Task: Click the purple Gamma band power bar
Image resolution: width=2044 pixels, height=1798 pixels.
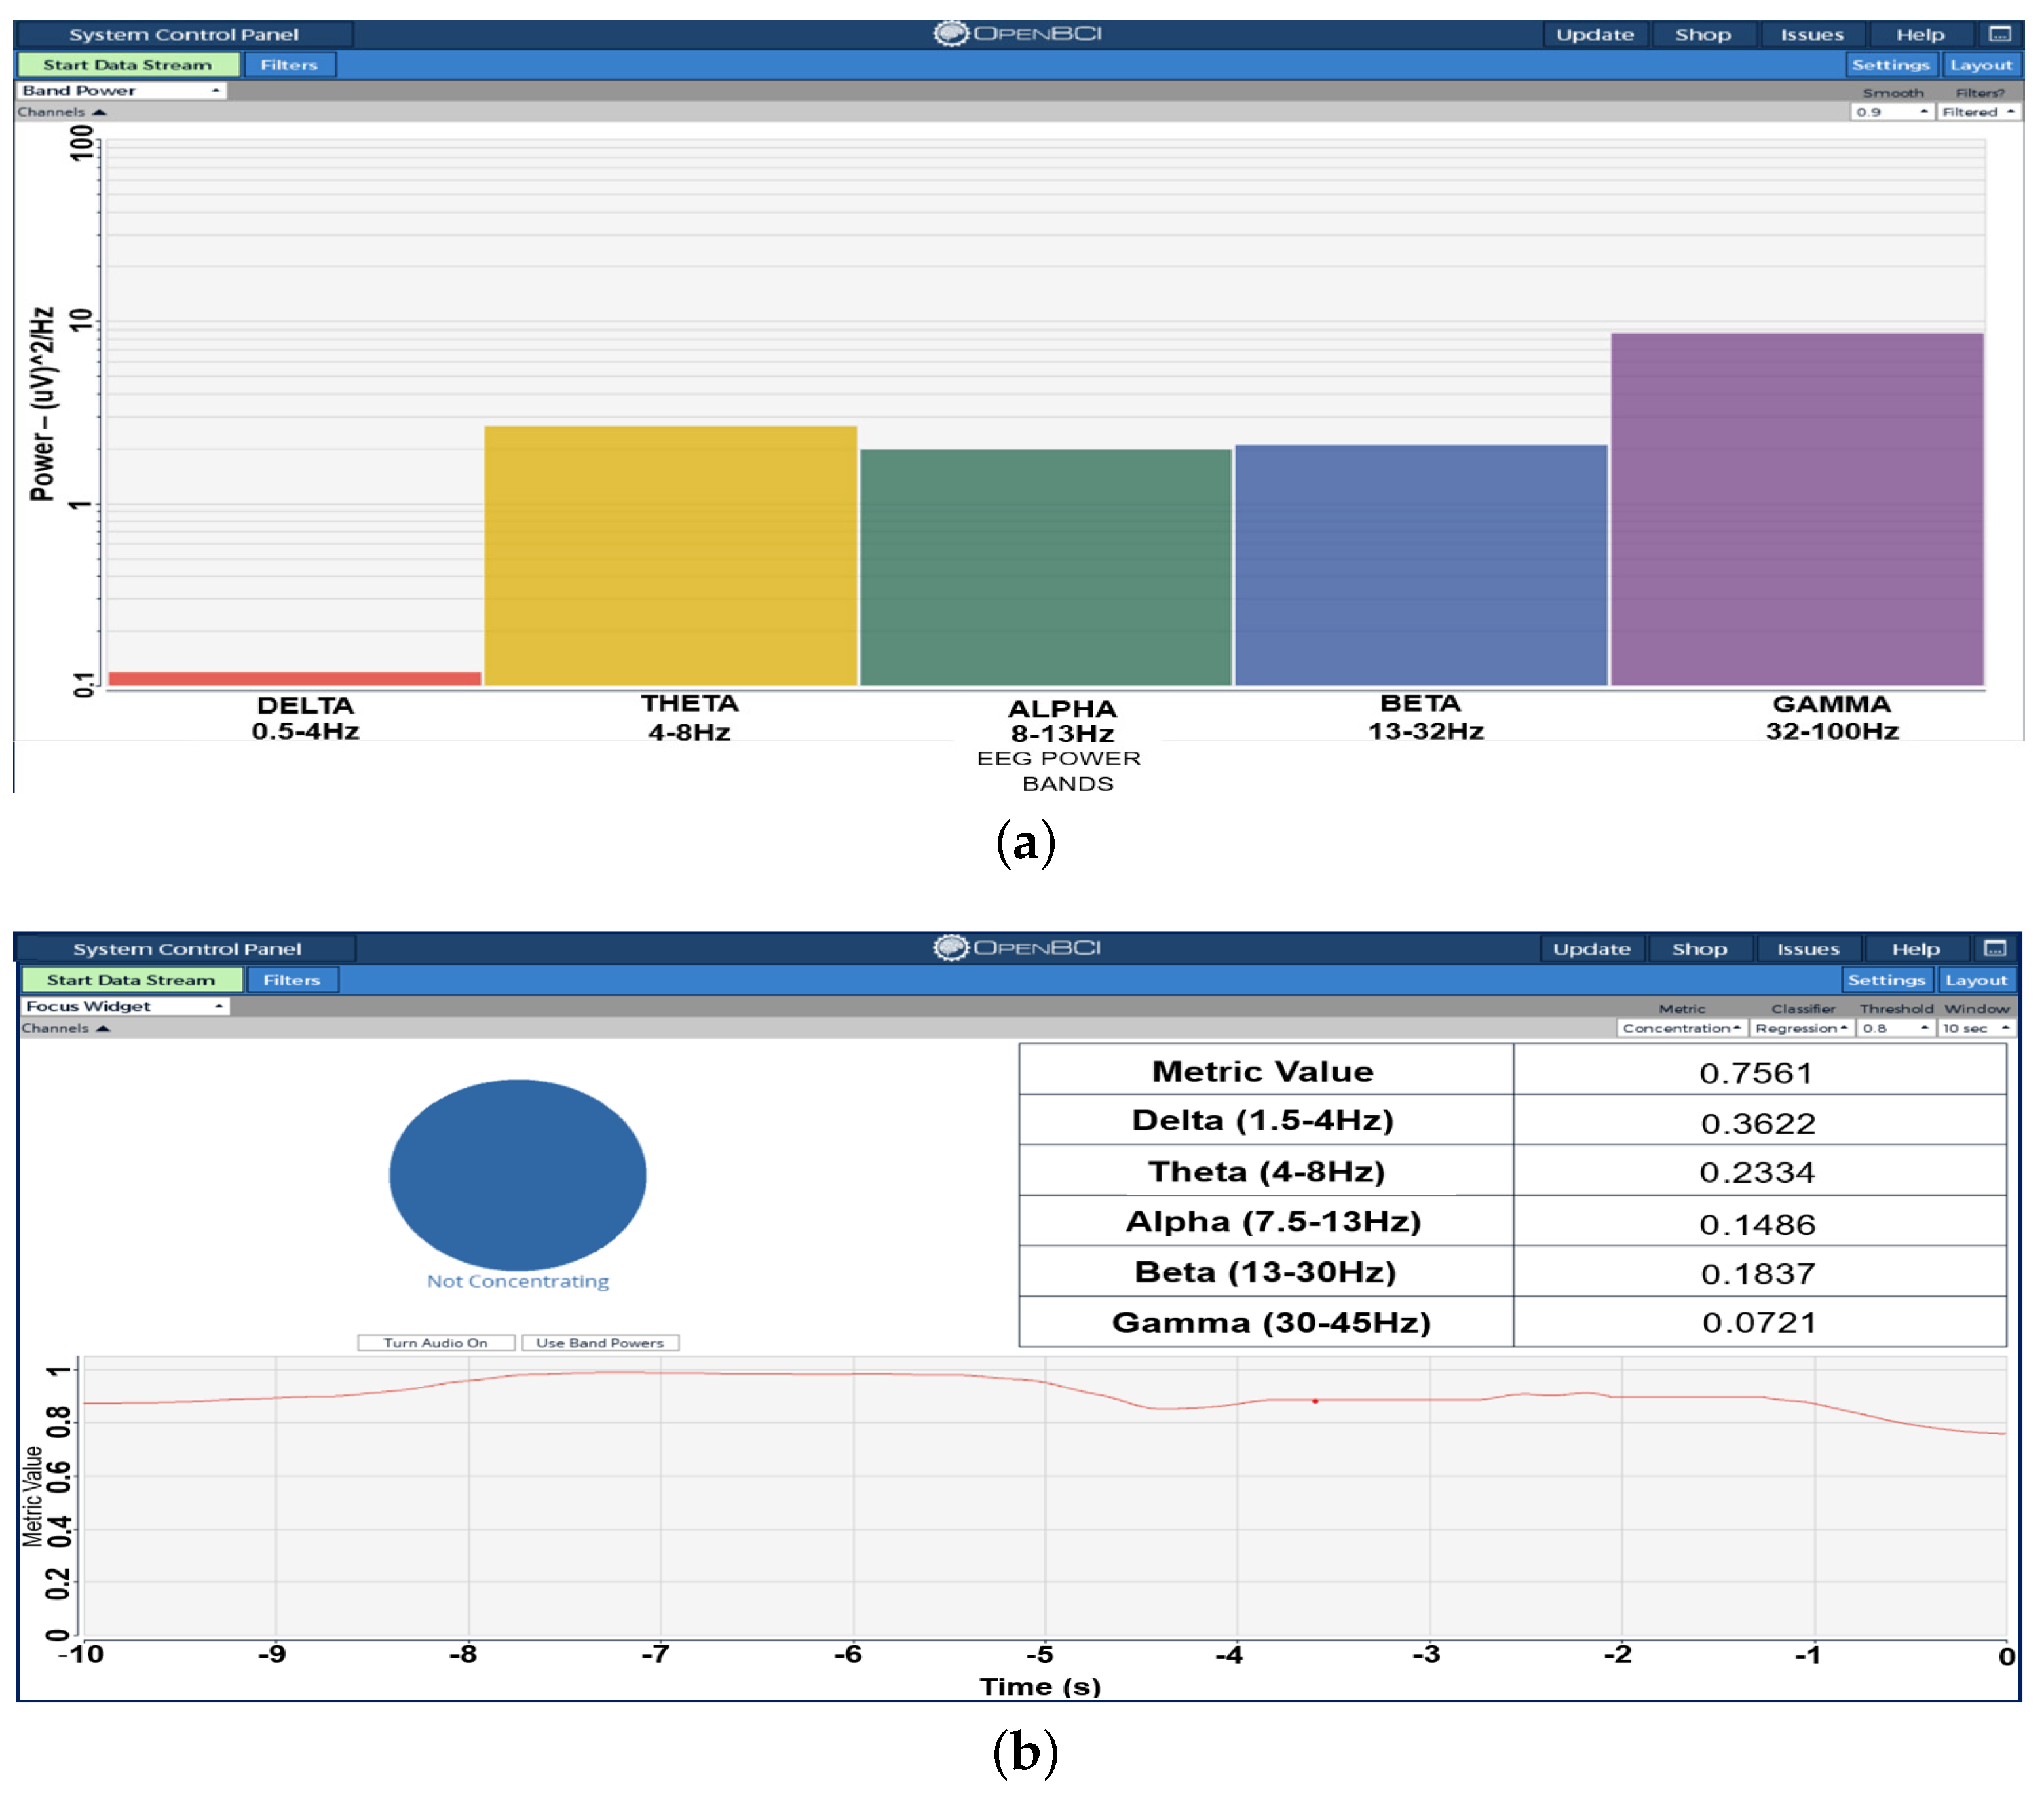Action: [x=1797, y=508]
